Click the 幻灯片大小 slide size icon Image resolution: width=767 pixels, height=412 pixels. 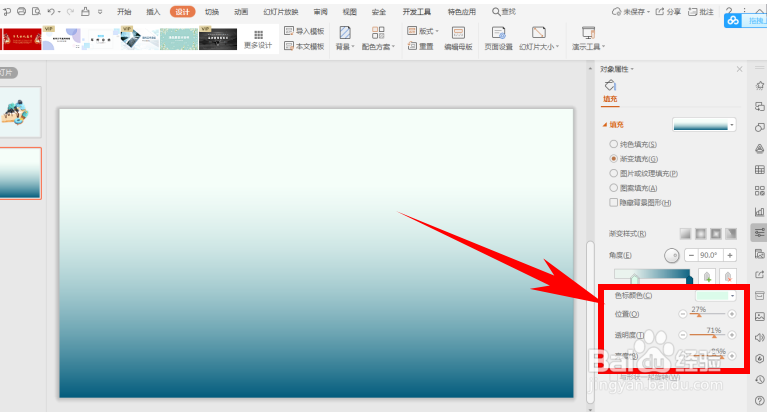pyautogui.click(x=539, y=33)
